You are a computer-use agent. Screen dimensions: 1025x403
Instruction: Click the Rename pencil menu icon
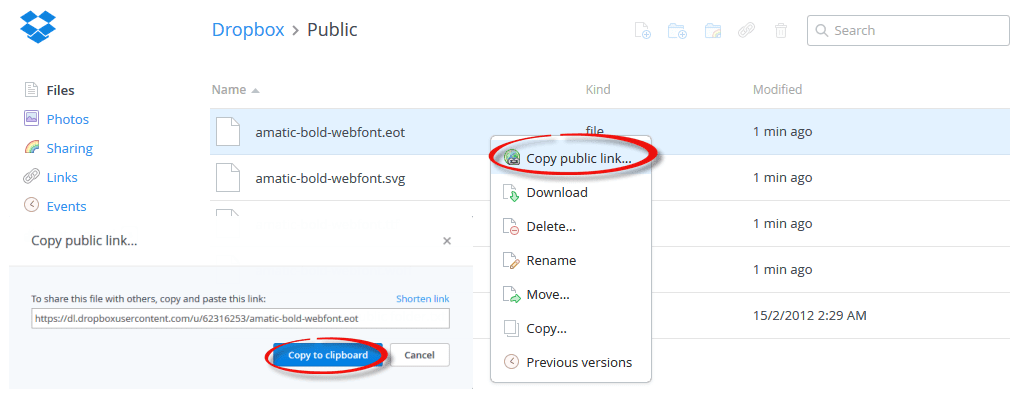(x=511, y=261)
